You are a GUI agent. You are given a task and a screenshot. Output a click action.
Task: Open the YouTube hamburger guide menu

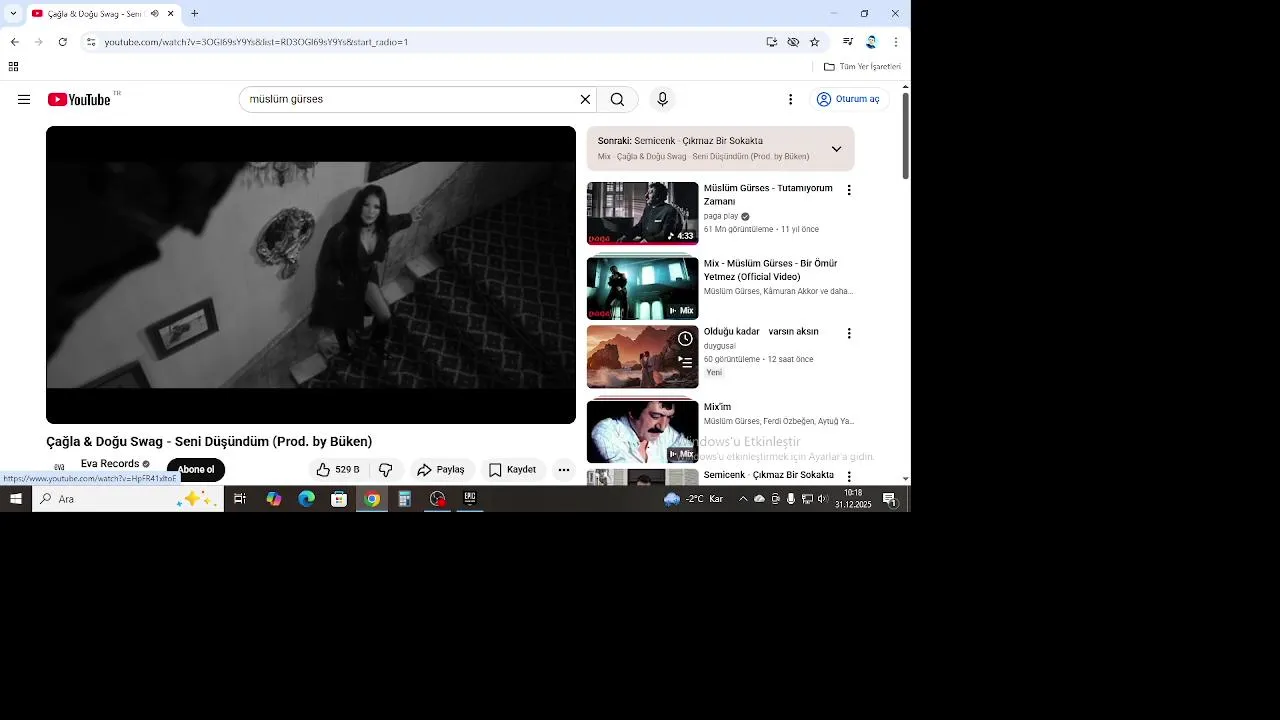[x=24, y=99]
